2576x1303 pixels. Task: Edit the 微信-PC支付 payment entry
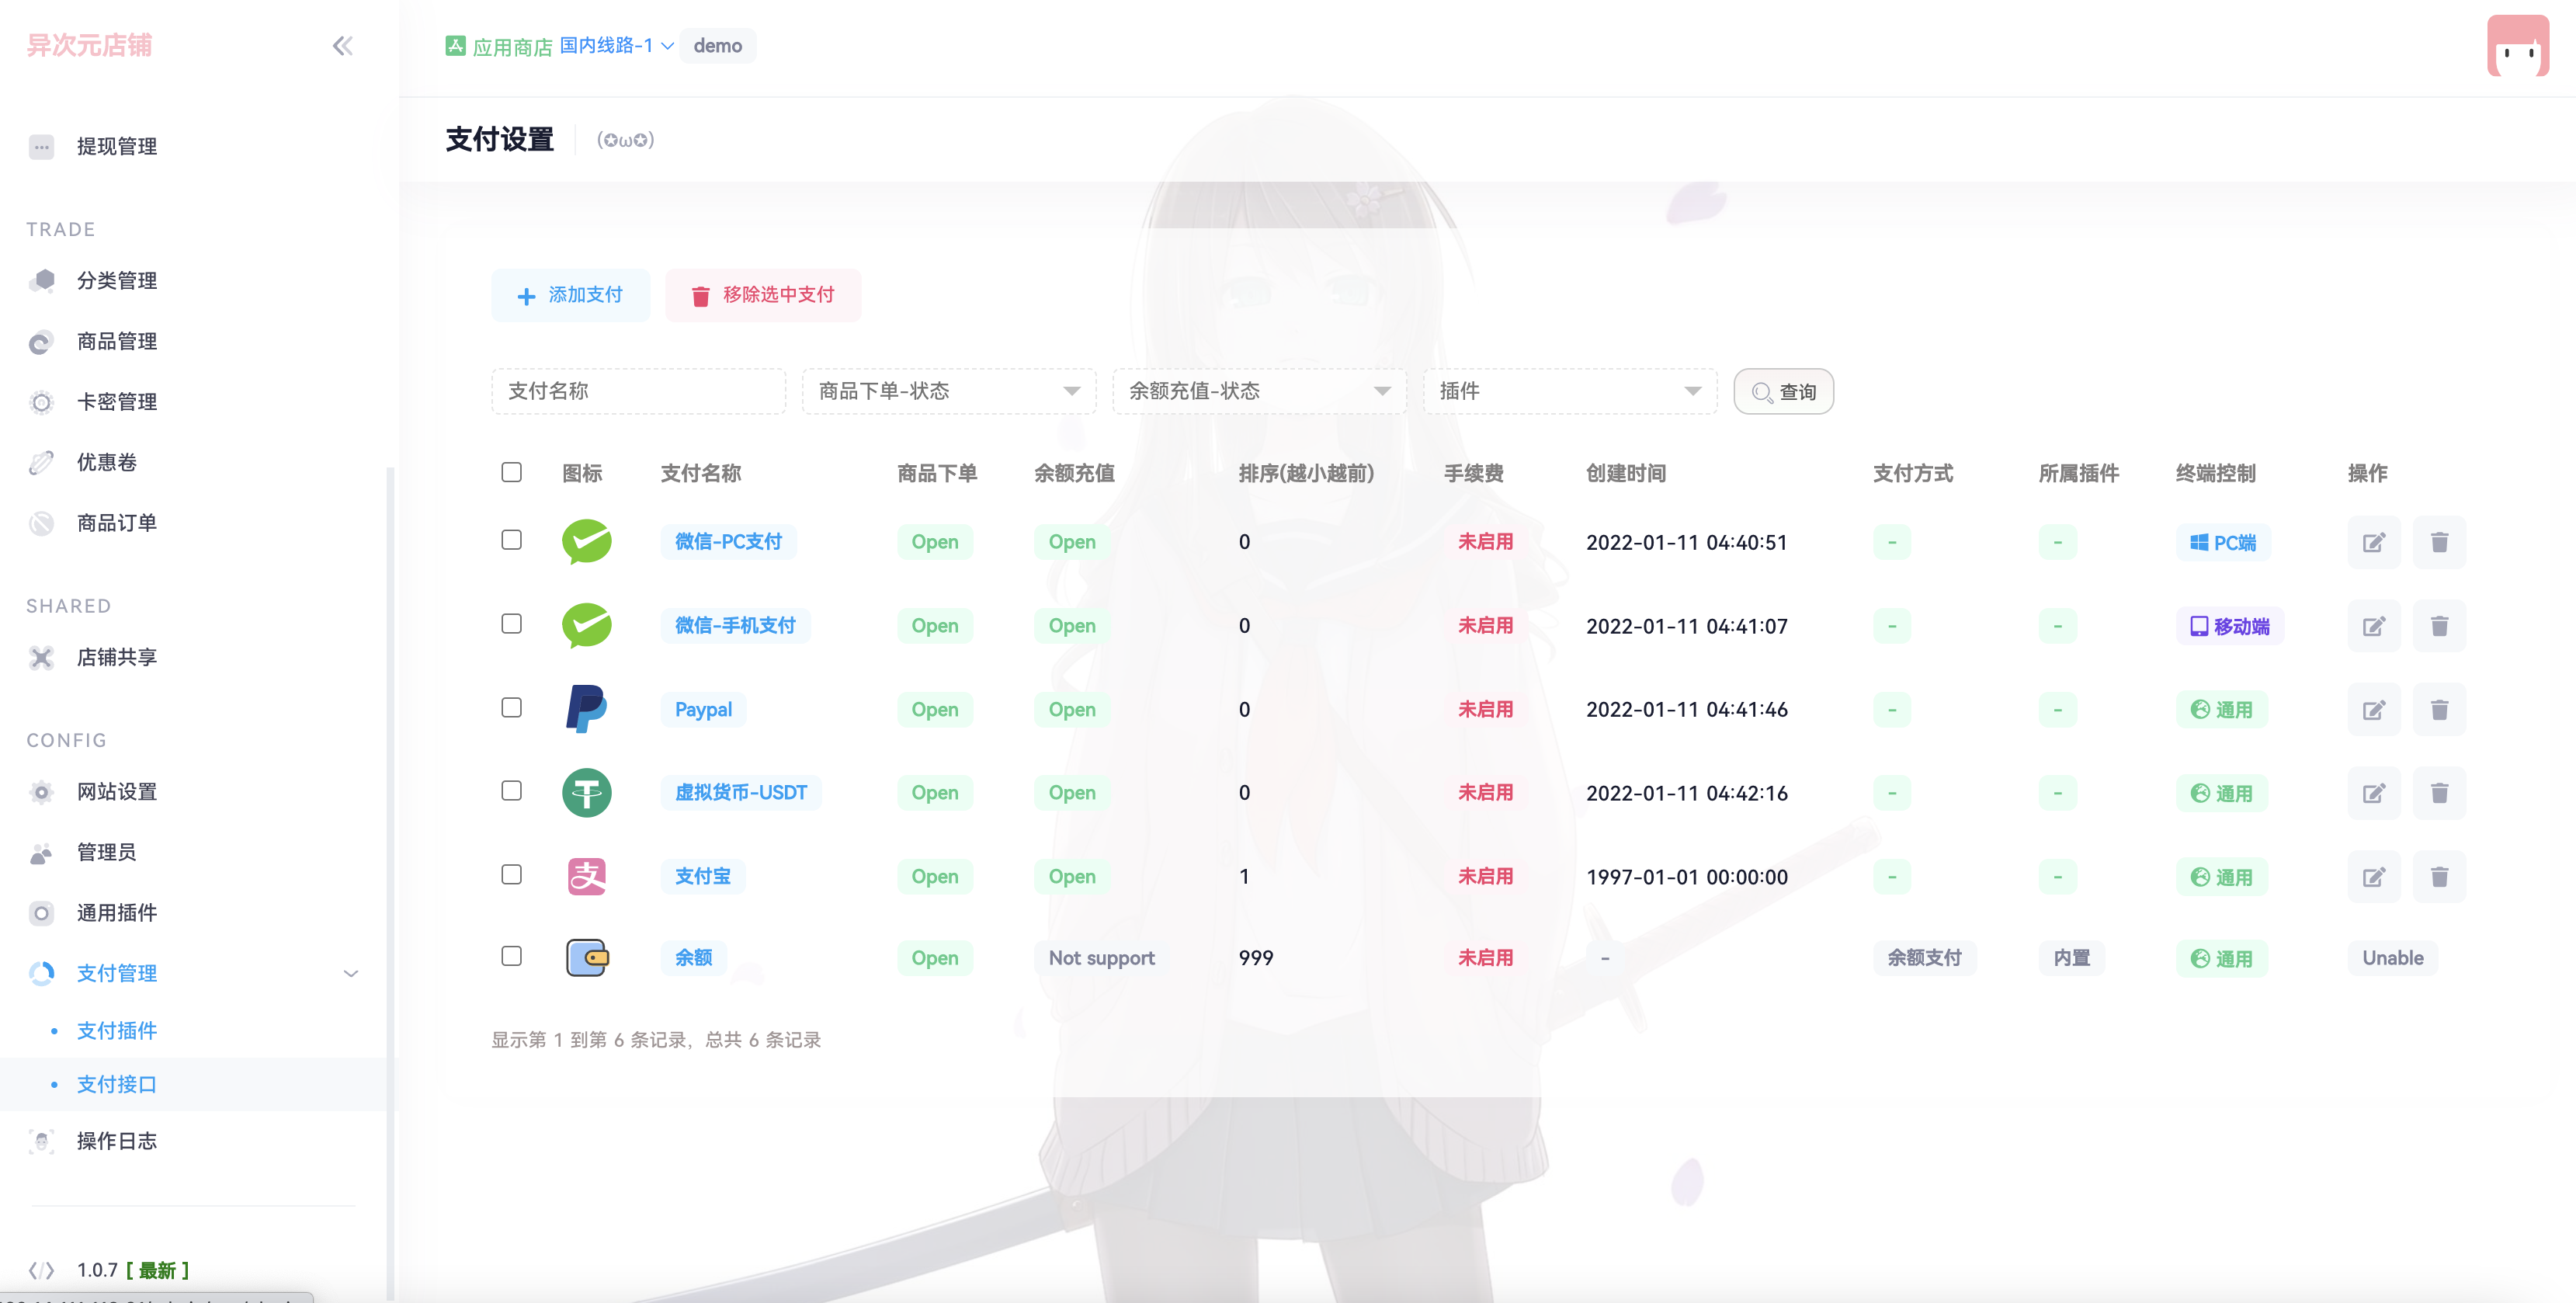tap(2374, 542)
